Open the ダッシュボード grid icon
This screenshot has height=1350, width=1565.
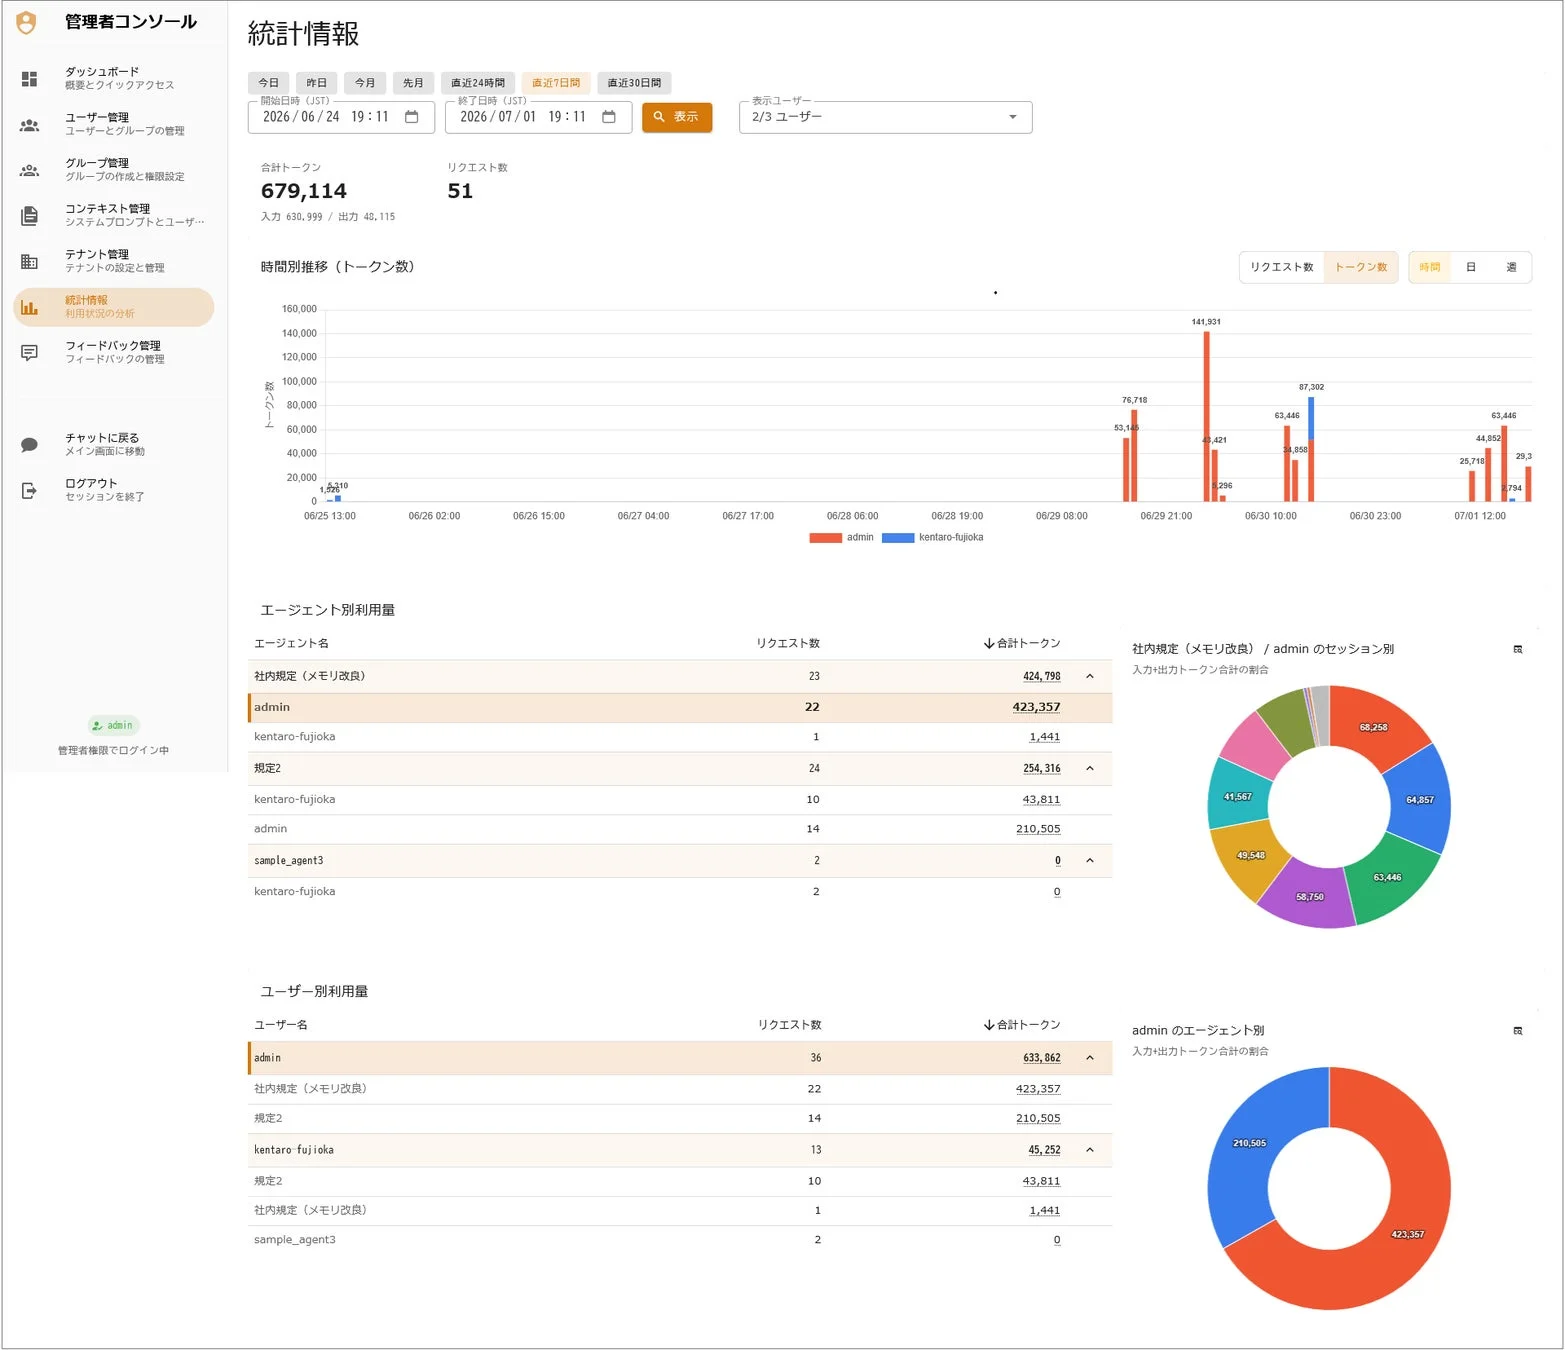point(29,78)
